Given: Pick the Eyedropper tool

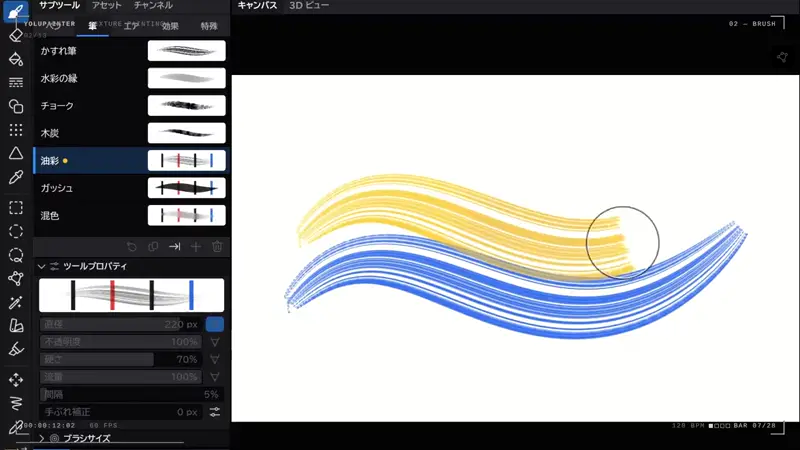Looking at the screenshot, I should click(16, 177).
